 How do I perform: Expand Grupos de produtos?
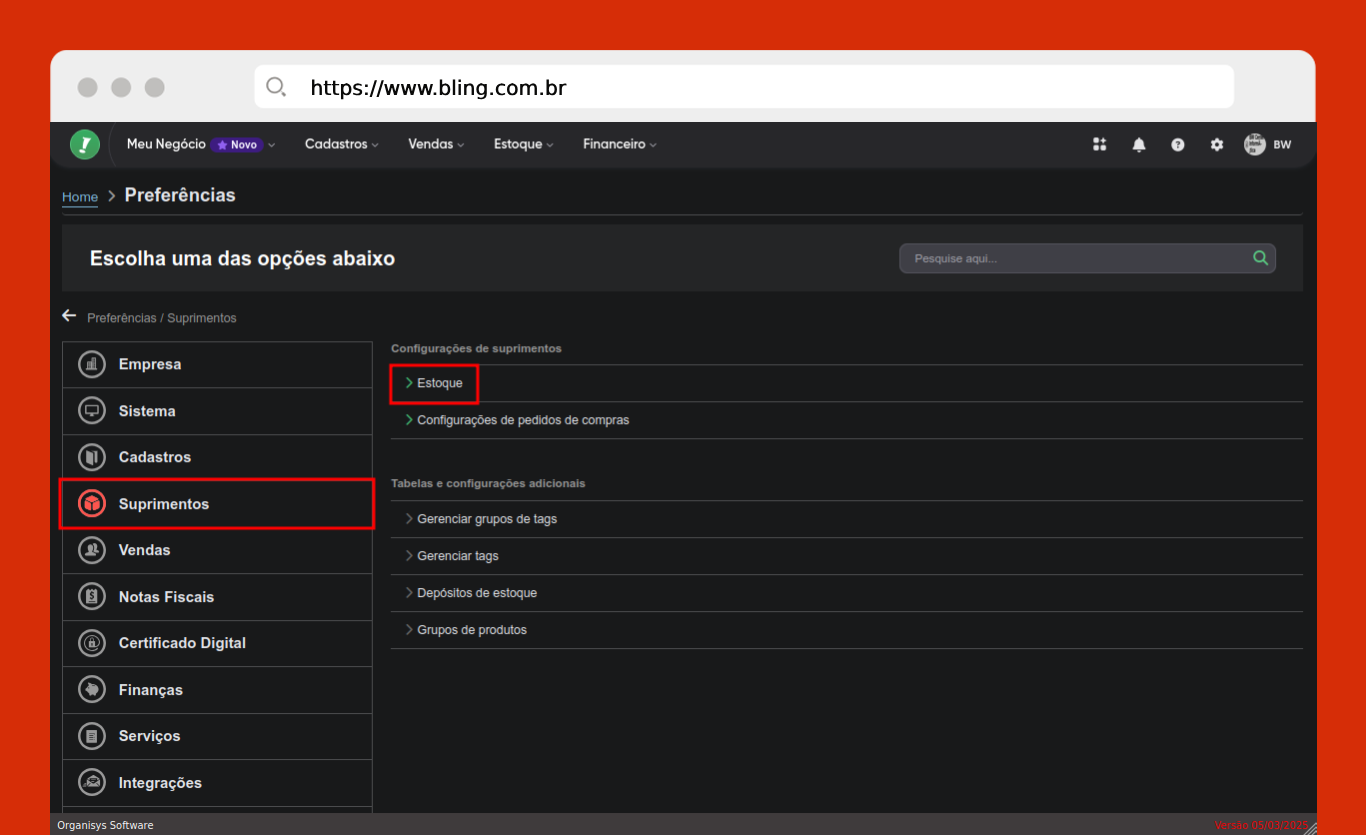pos(846,630)
